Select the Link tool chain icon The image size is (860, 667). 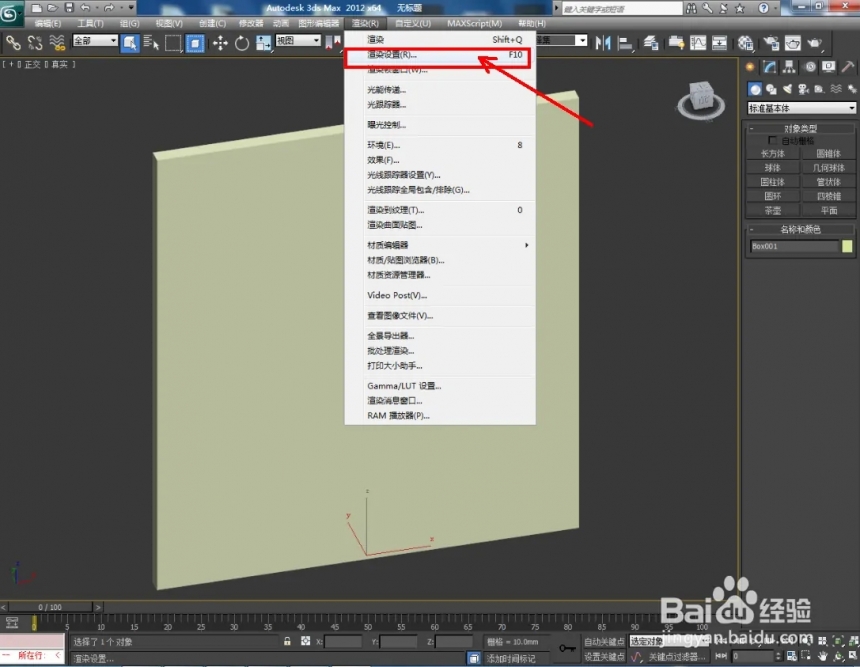tap(13, 43)
